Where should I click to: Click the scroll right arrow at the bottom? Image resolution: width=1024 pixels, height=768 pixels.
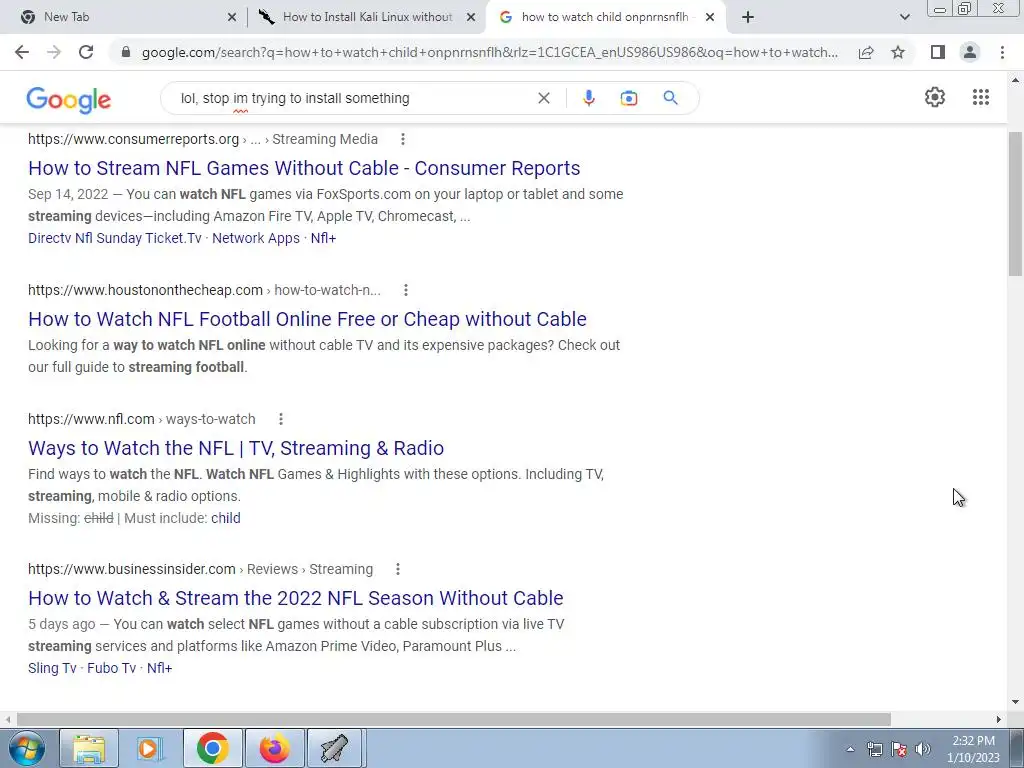pyautogui.click(x=999, y=719)
